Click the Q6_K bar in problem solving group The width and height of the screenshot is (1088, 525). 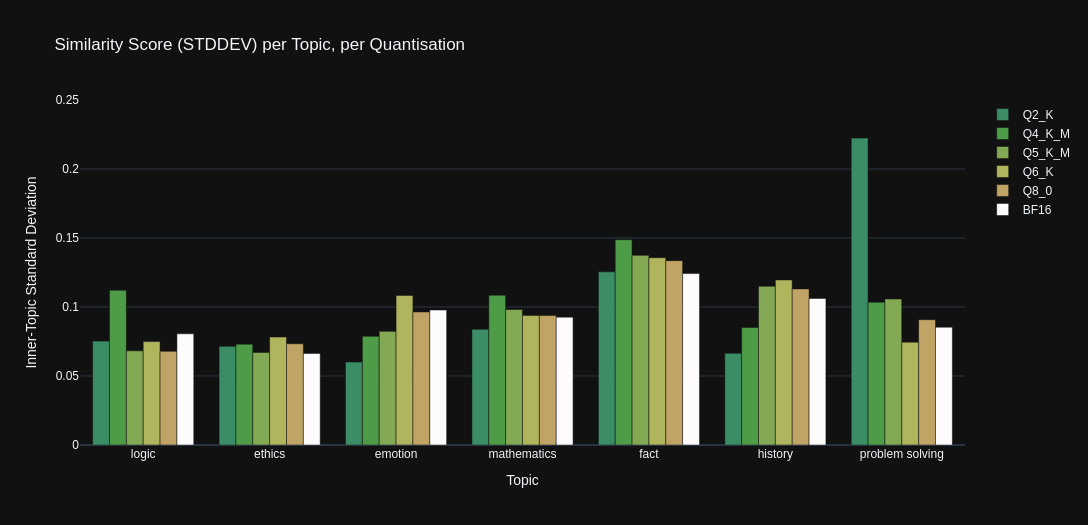click(x=910, y=393)
